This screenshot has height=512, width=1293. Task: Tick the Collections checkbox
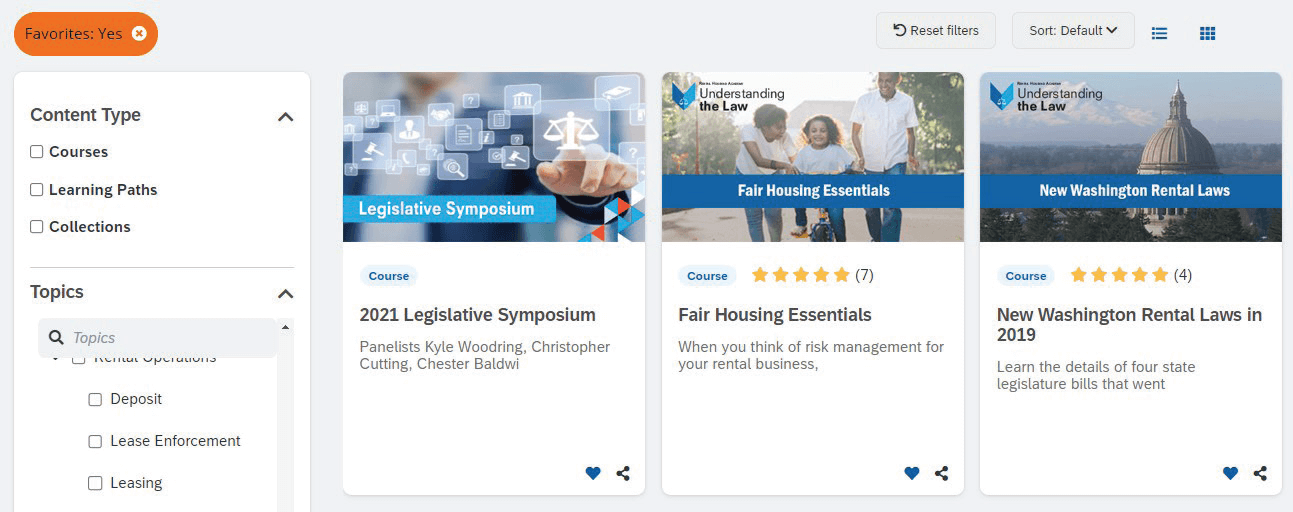(37, 227)
